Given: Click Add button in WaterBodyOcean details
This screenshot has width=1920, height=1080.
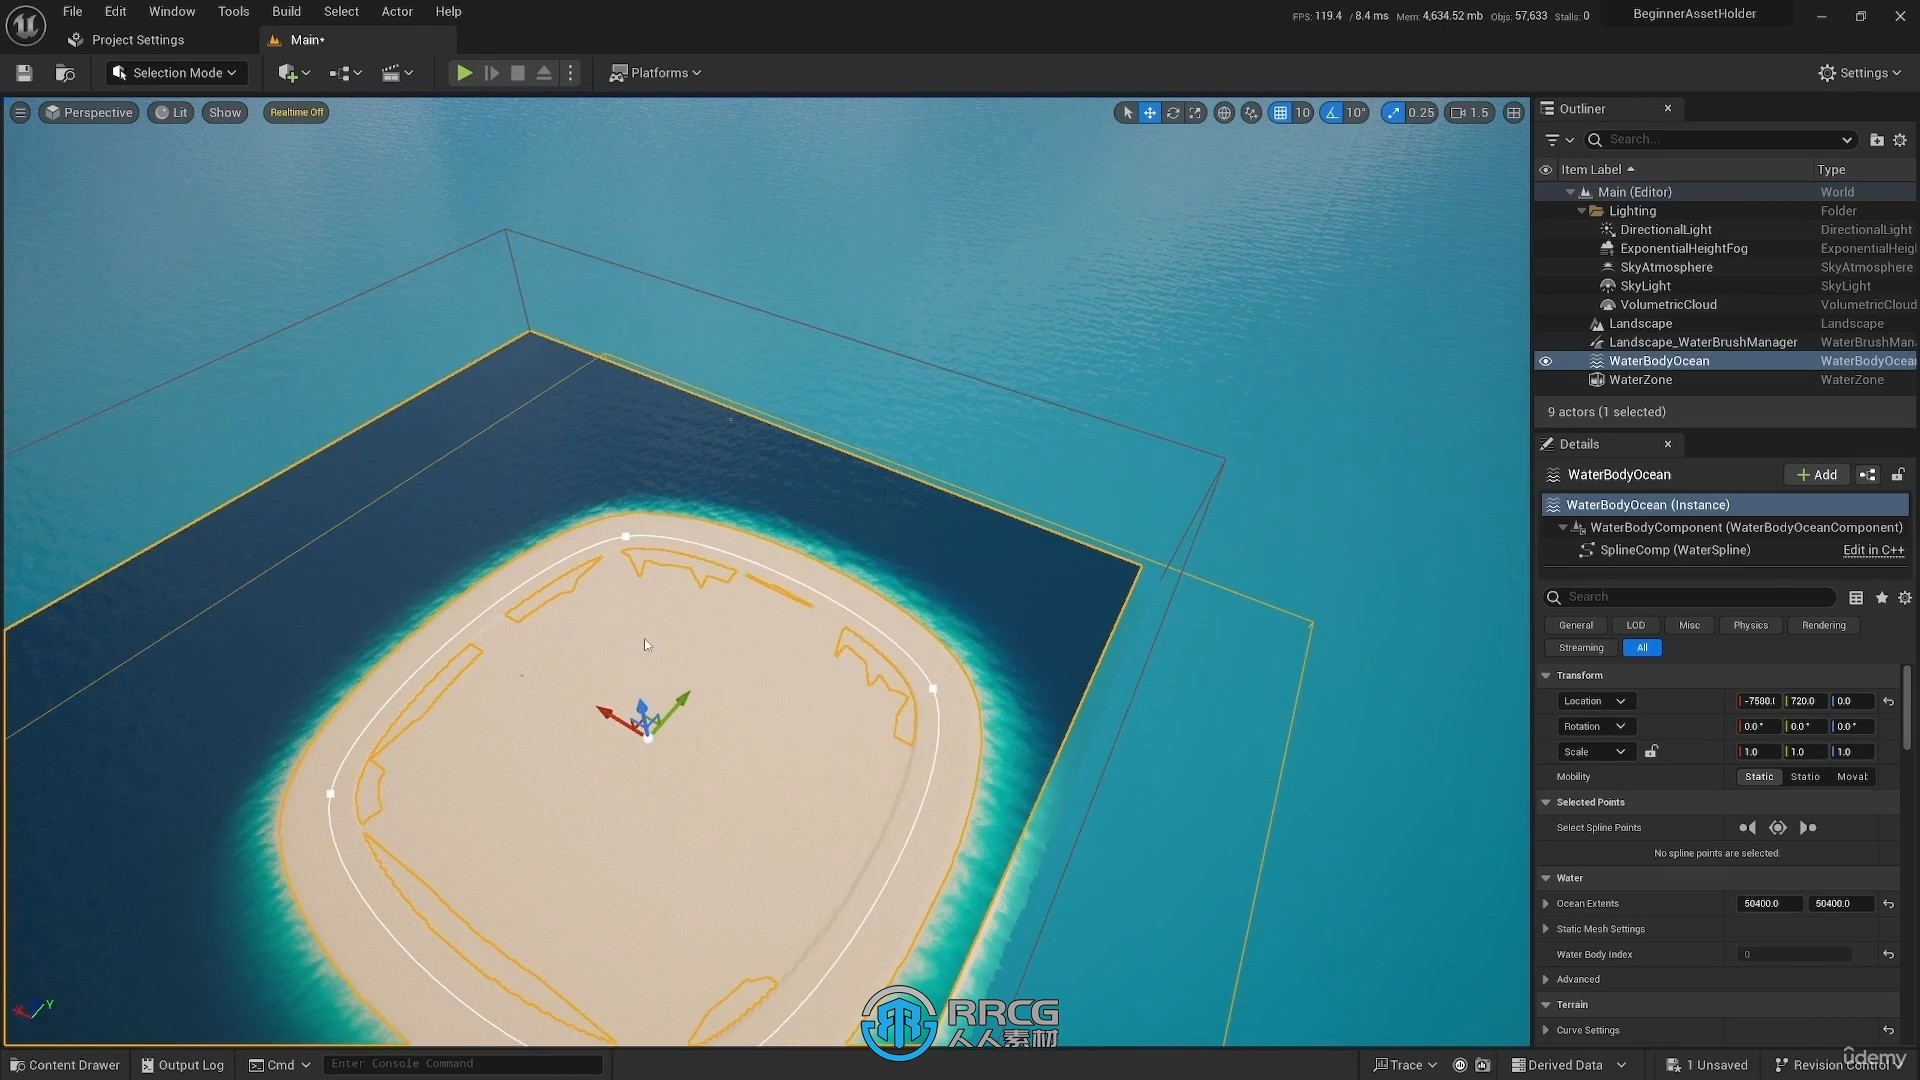Looking at the screenshot, I should point(1817,473).
